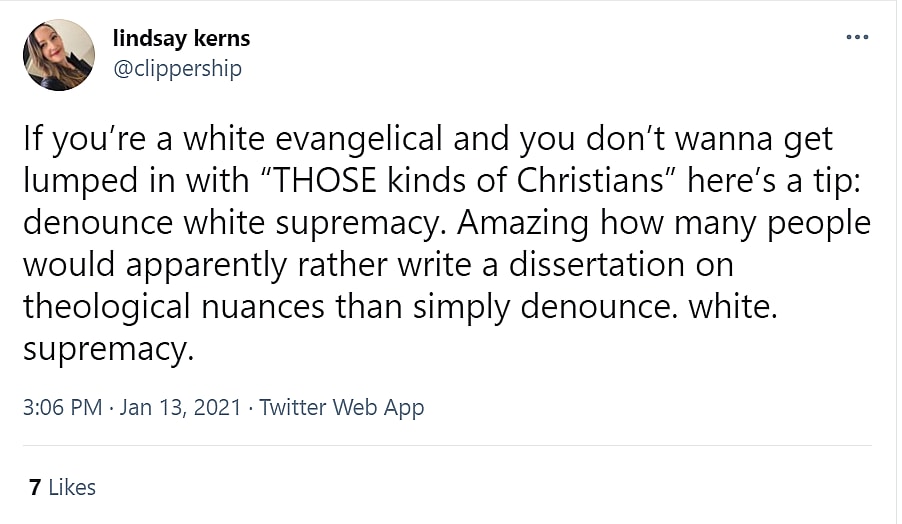
Task: Click the 3:06 PM time in timestamp
Action: [x=64, y=407]
